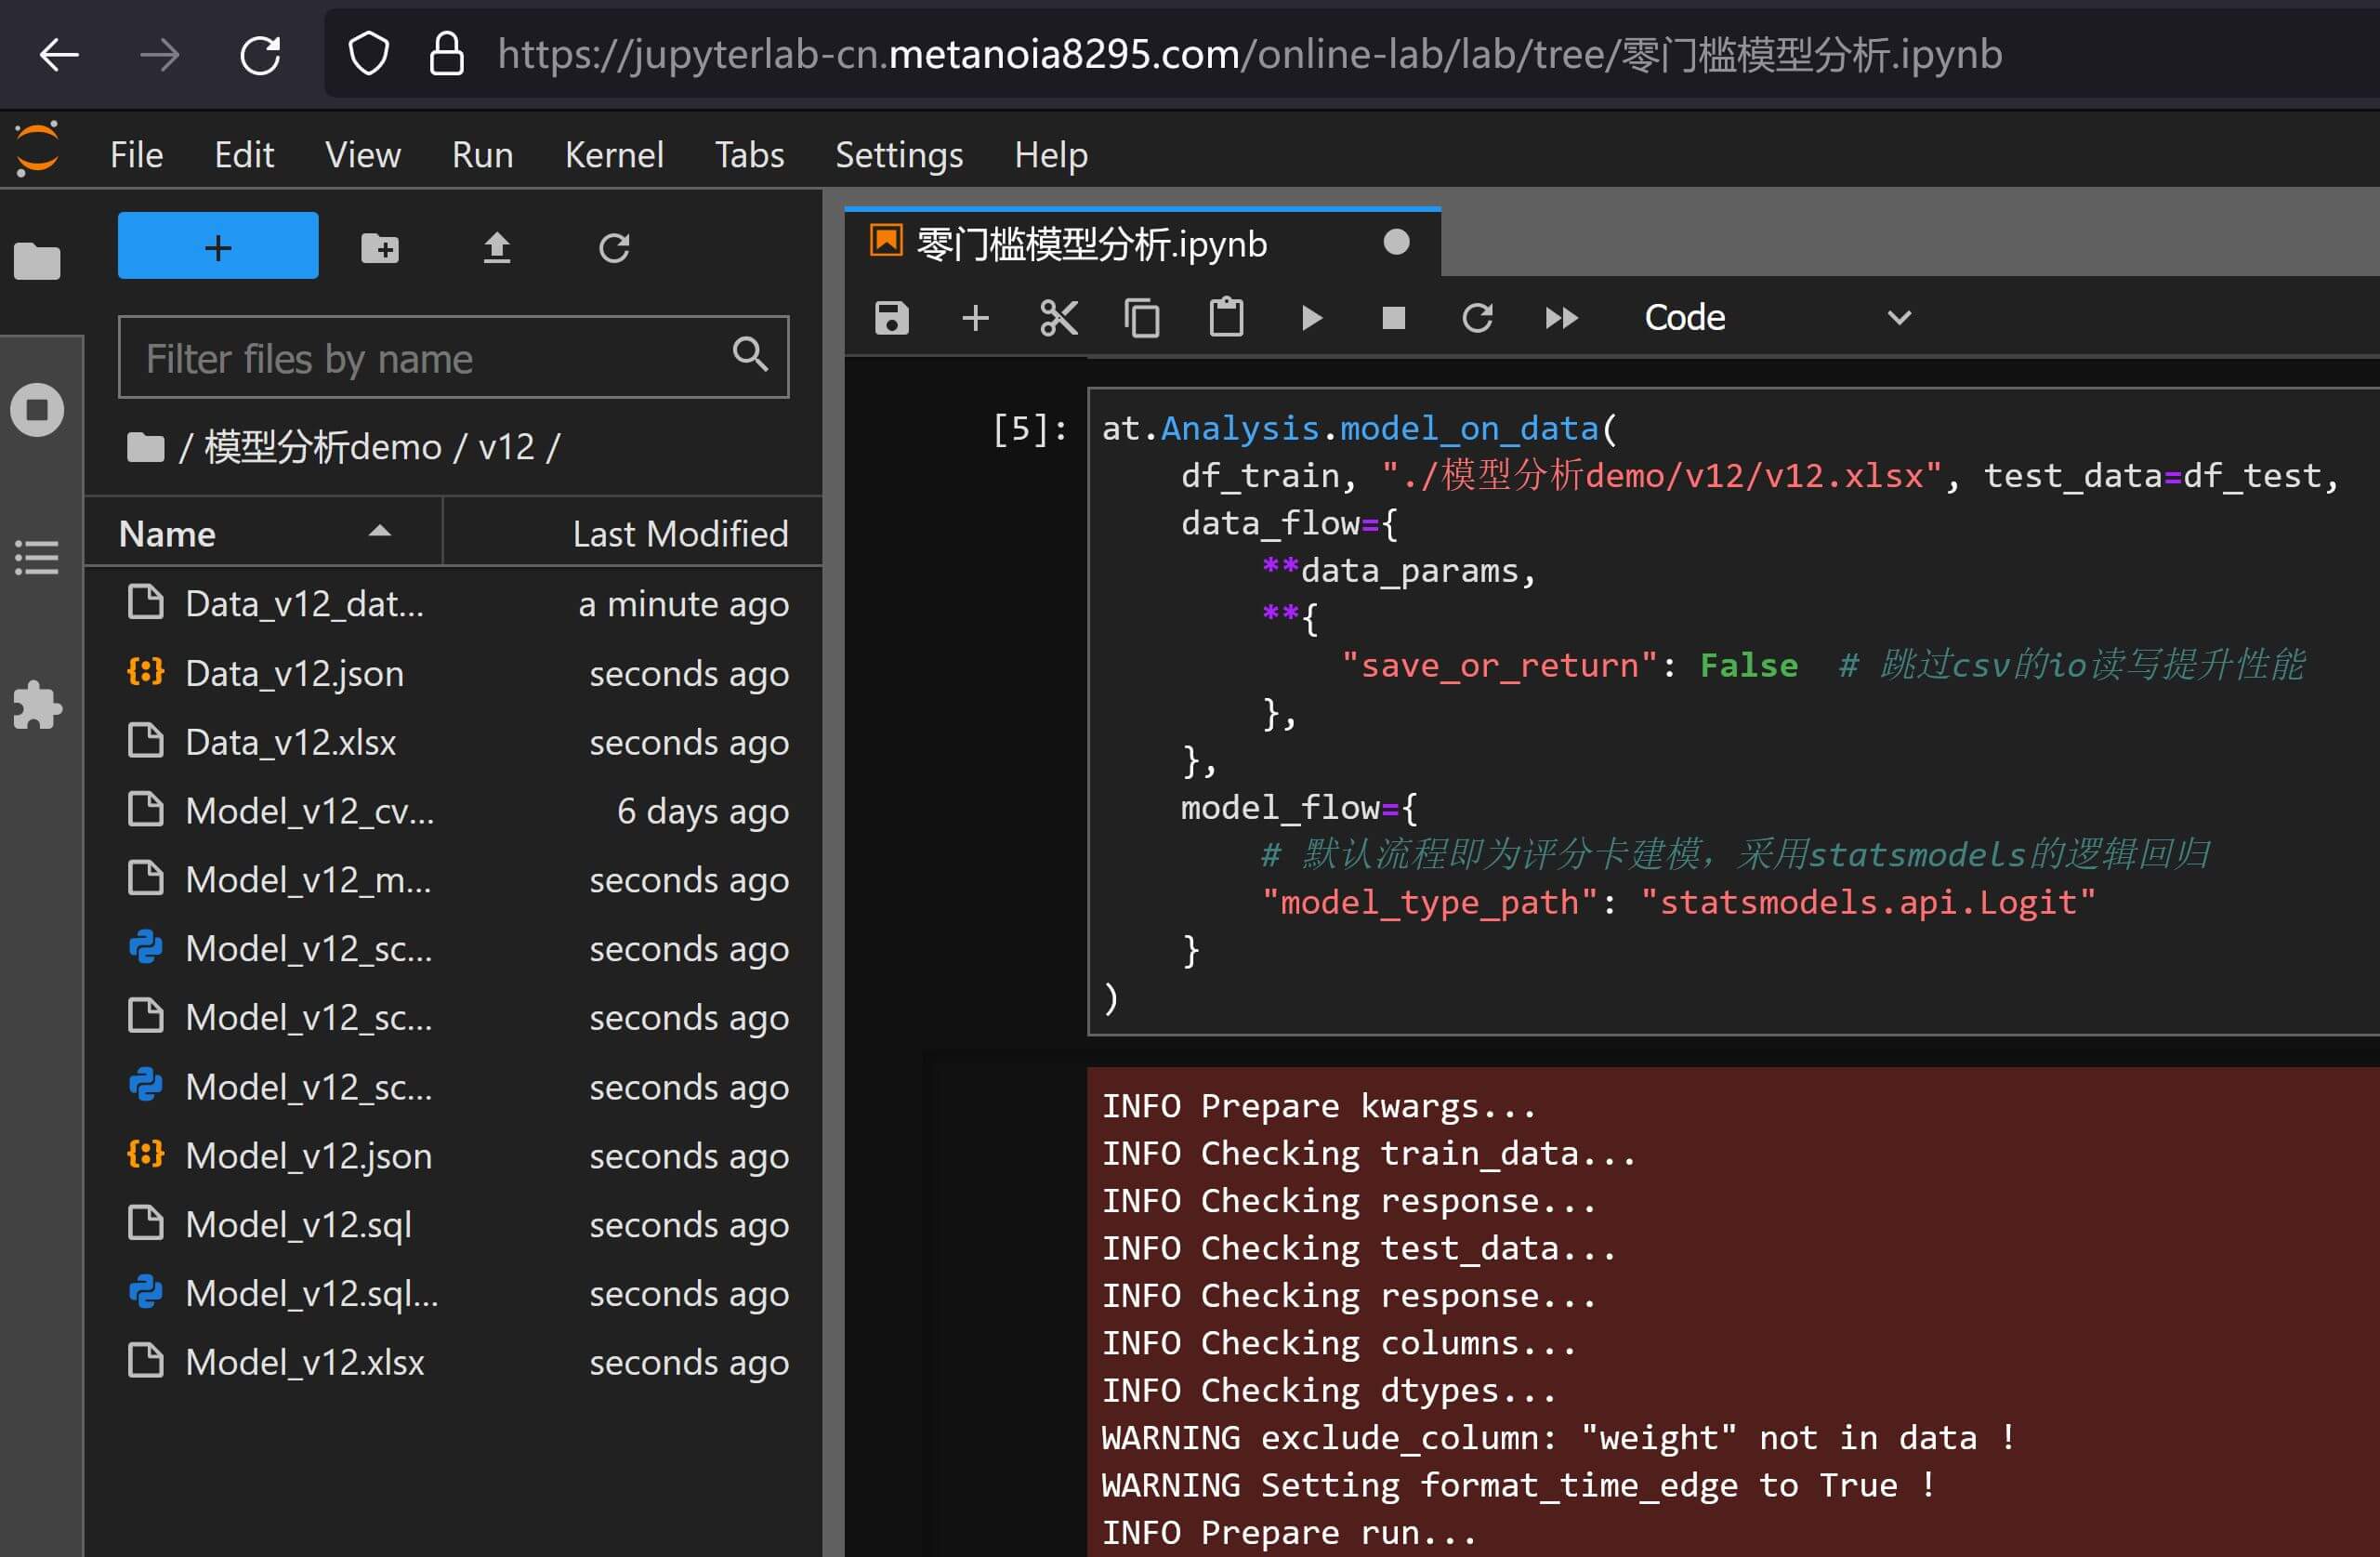This screenshot has height=1557, width=2380.
Task: Interrupt the kernel with the stop icon
Action: pyautogui.click(x=1393, y=318)
